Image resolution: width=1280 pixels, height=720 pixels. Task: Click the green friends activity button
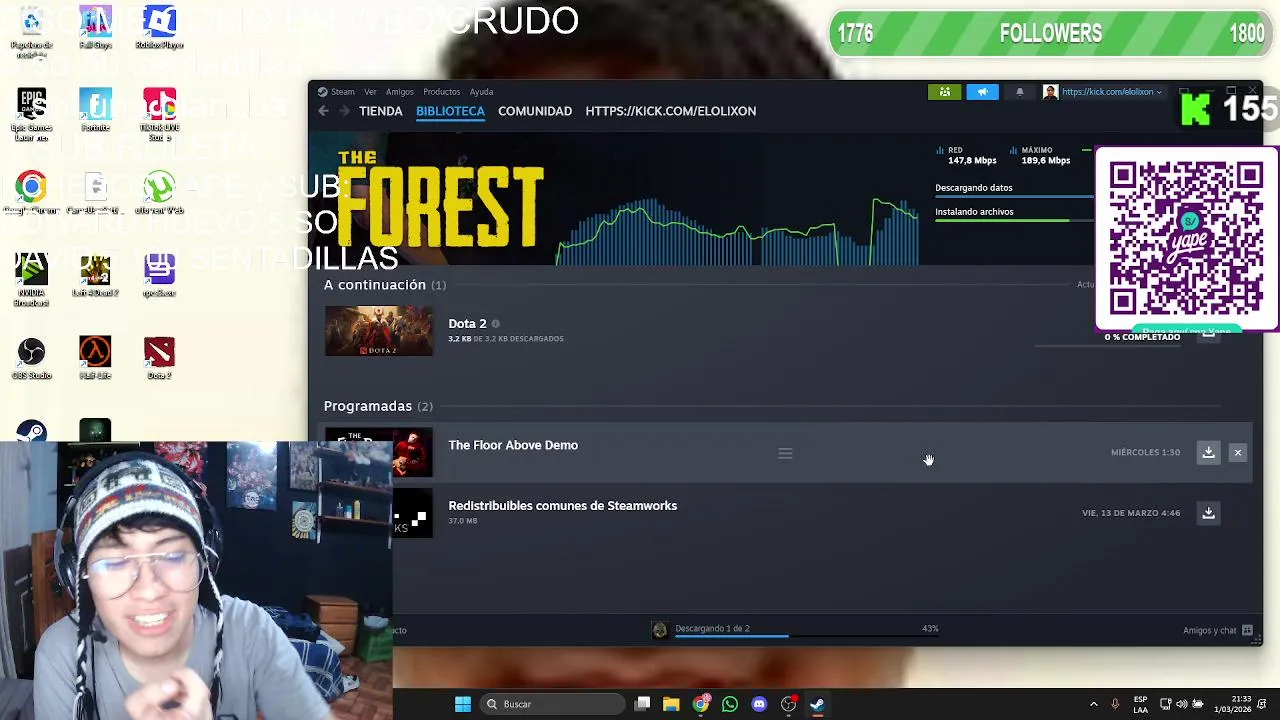pyautogui.click(x=945, y=92)
